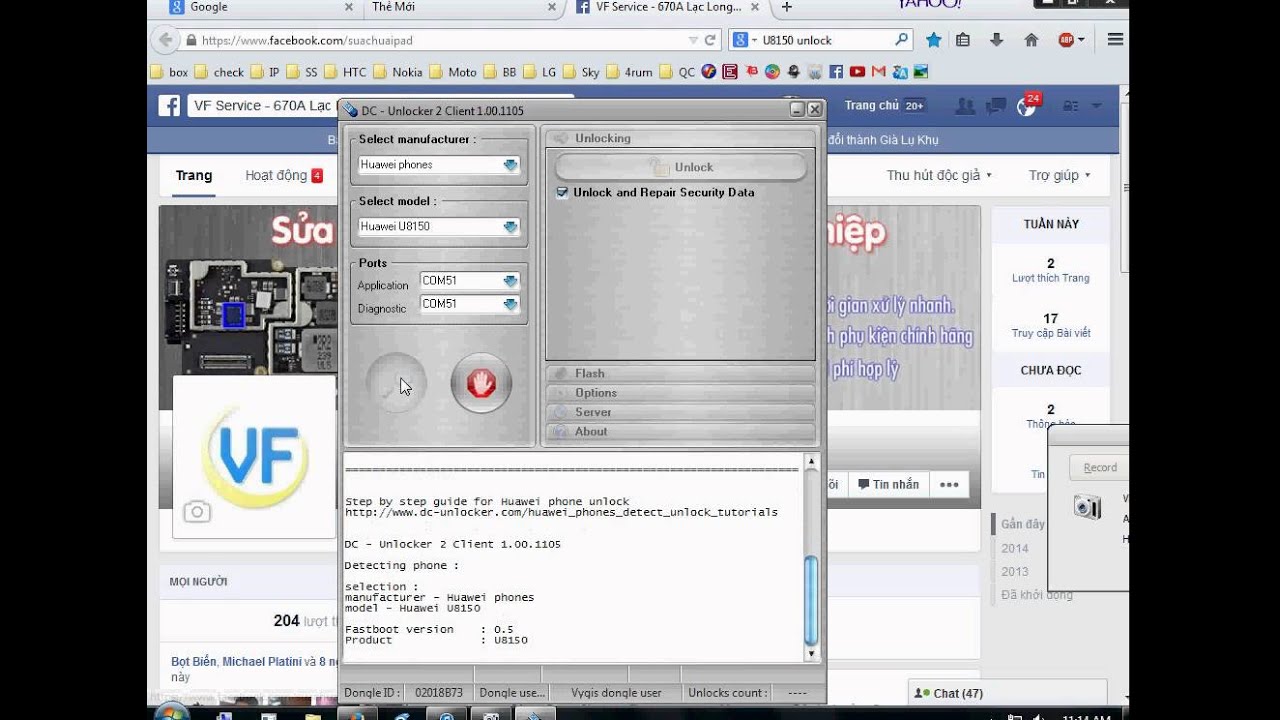Click Trang chủ in Facebook header

click(871, 105)
